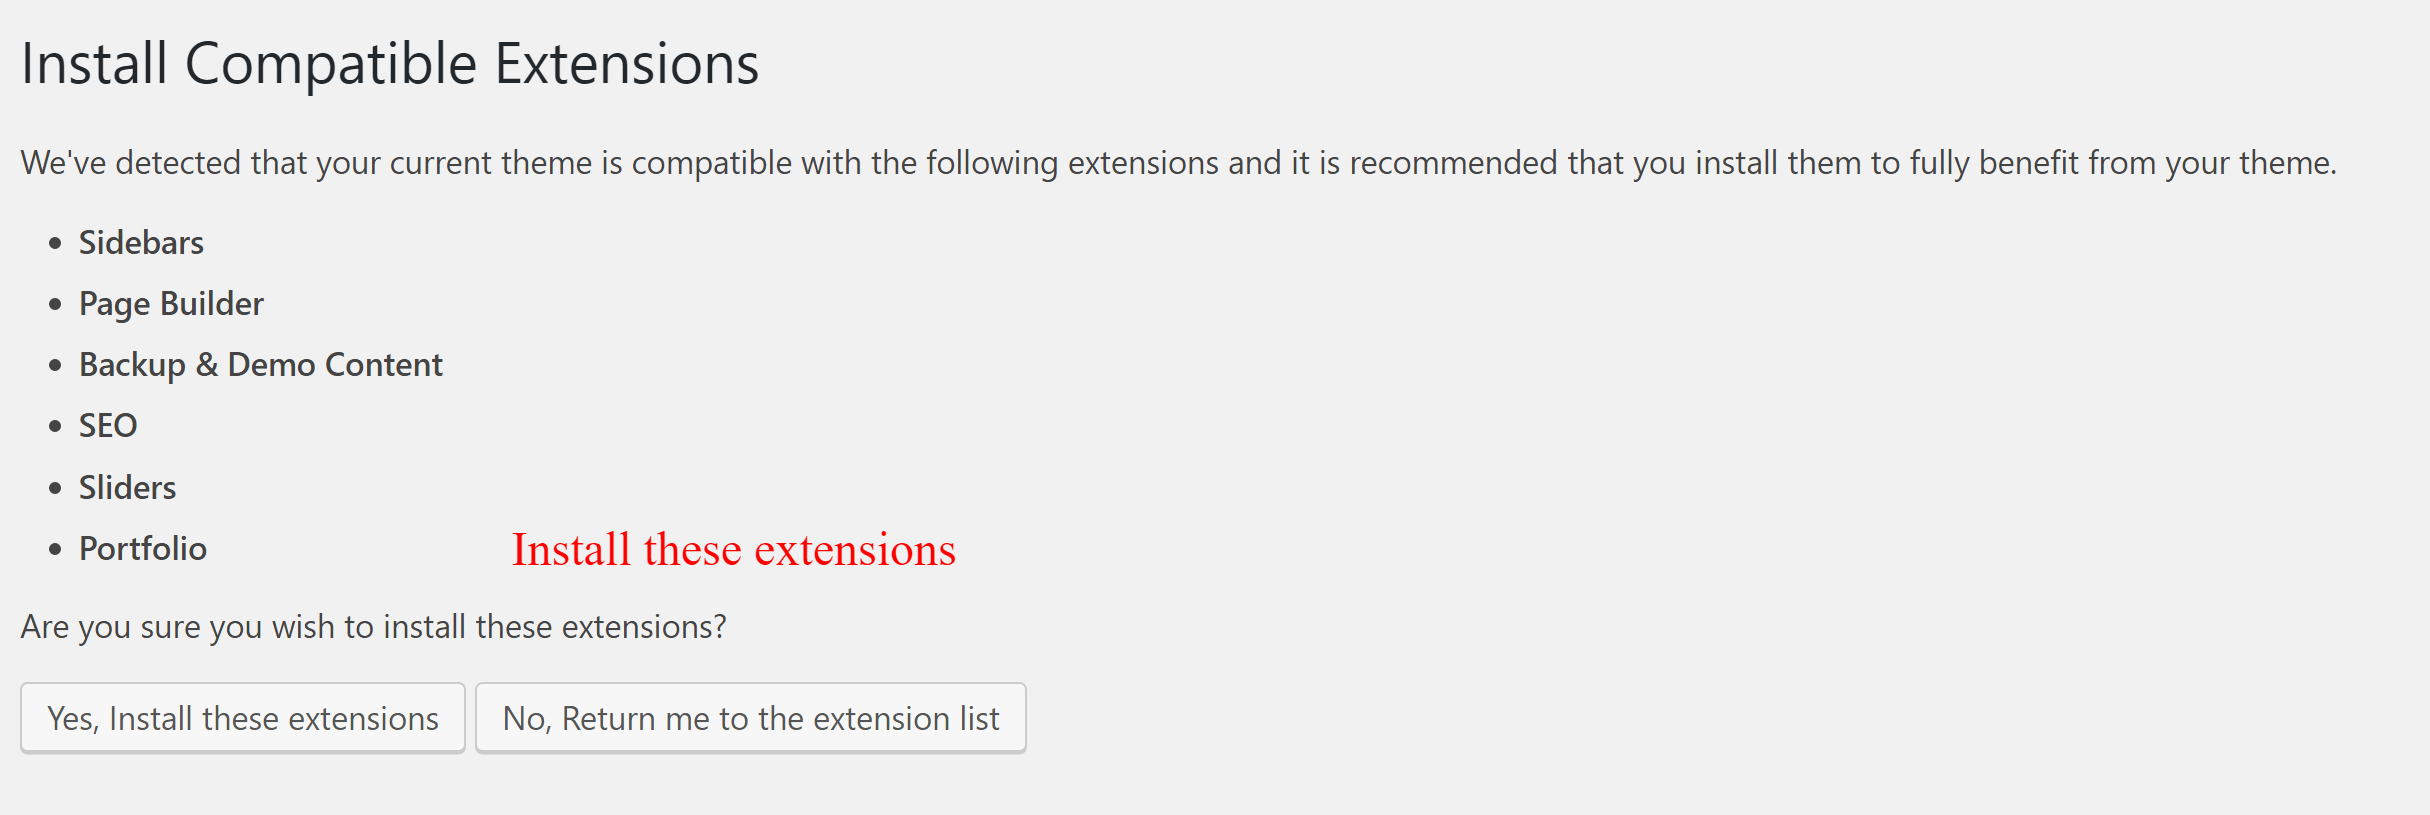Click the bullet point beside SEO
The image size is (2430, 815).
[x=55, y=426]
